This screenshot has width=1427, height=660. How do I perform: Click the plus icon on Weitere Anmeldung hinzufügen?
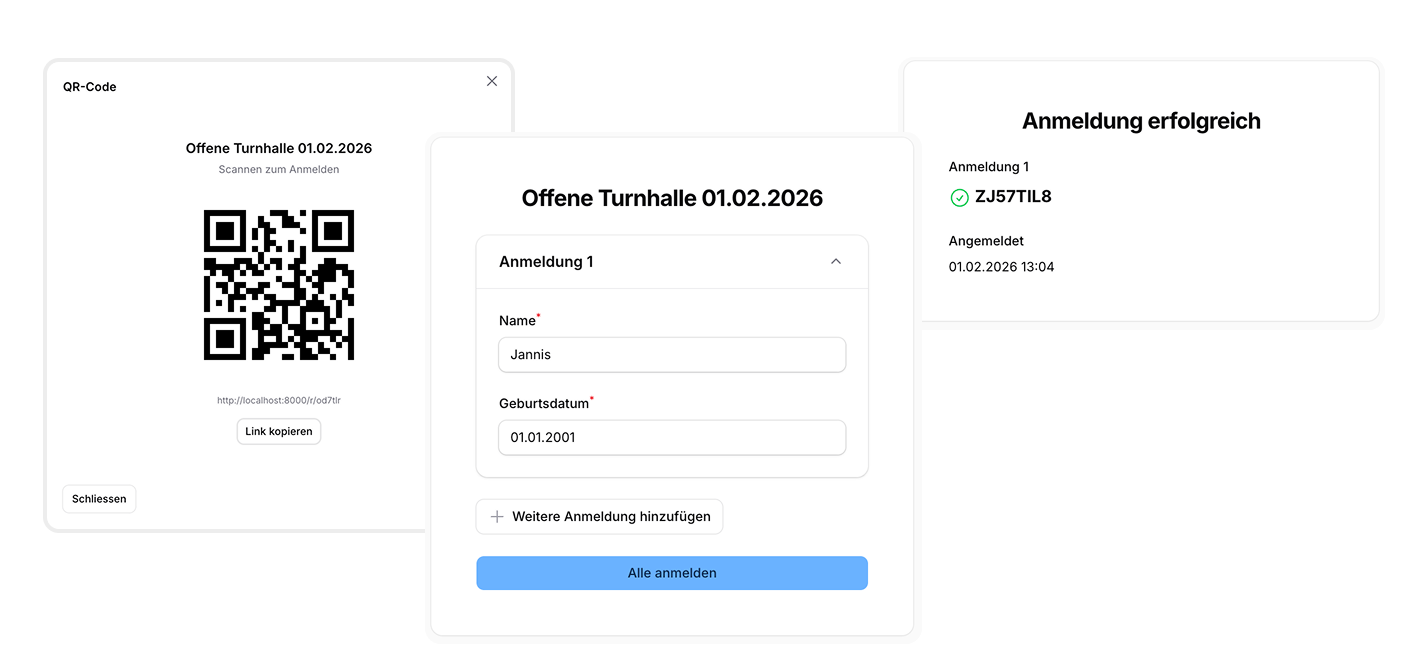(497, 516)
